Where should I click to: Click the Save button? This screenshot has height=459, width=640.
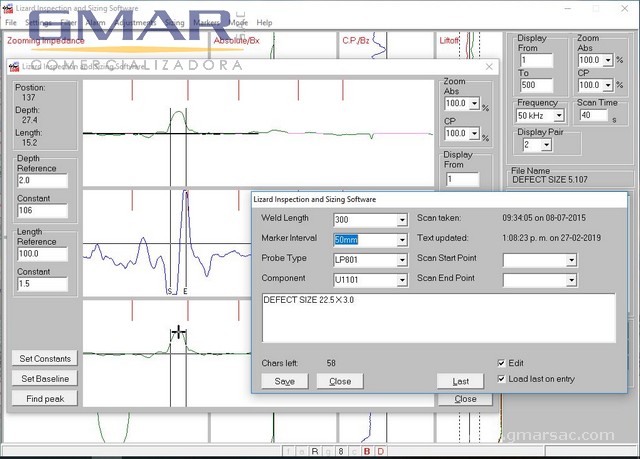coord(284,381)
